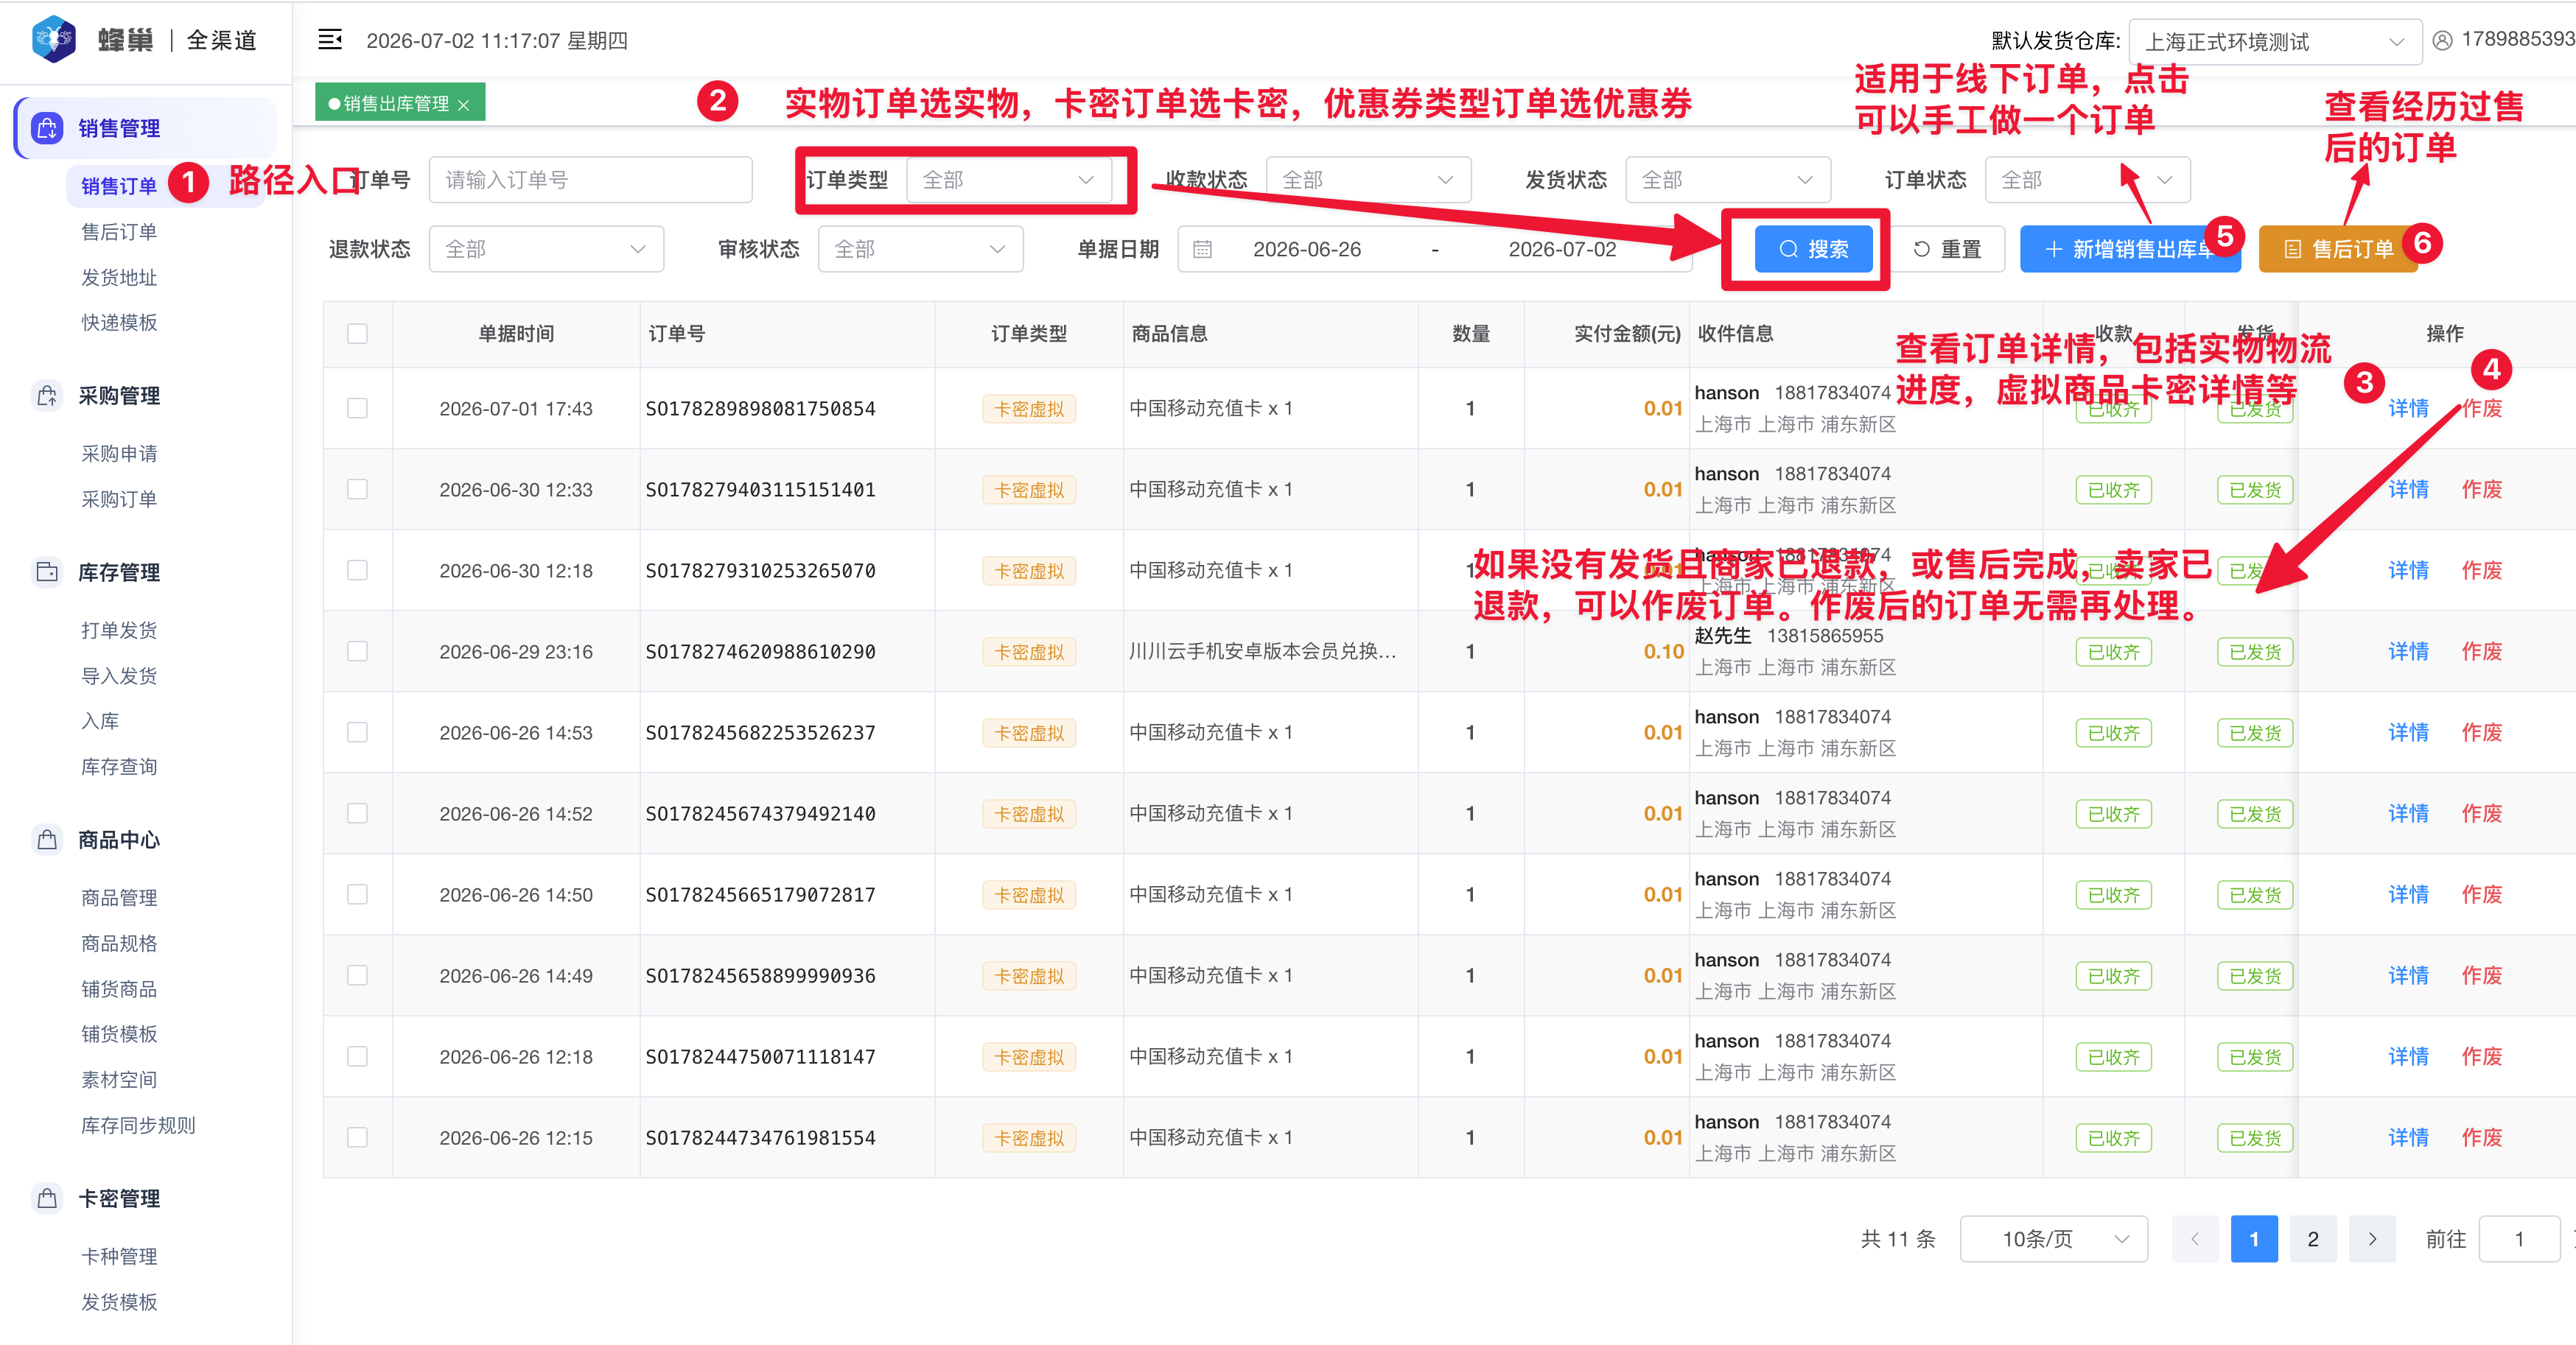2576x1345 pixels.
Task: Click the 重置 reset button
Action: tap(1947, 249)
